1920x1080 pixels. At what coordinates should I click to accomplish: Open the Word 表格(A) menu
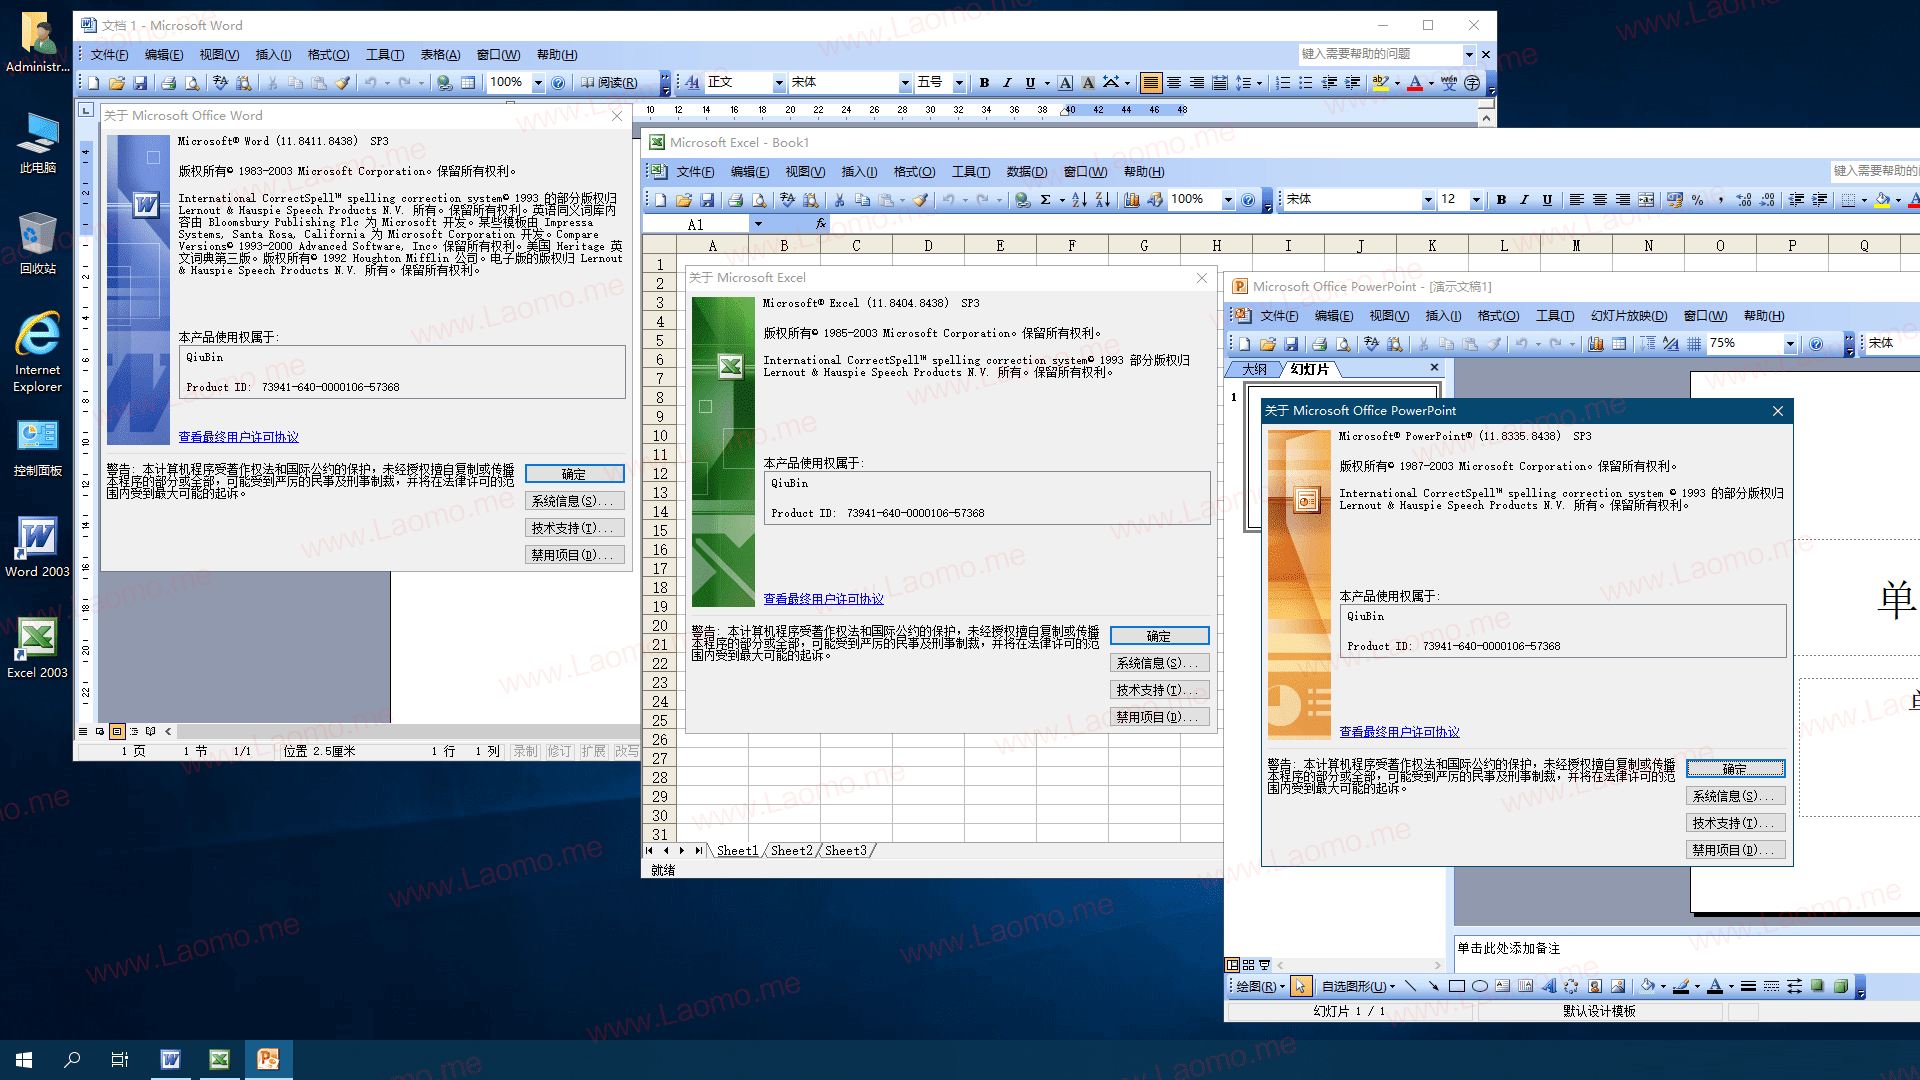(x=440, y=55)
